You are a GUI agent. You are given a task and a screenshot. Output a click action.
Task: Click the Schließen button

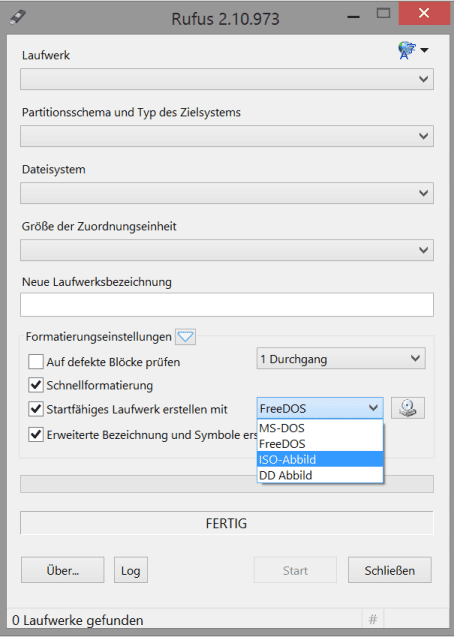click(389, 570)
